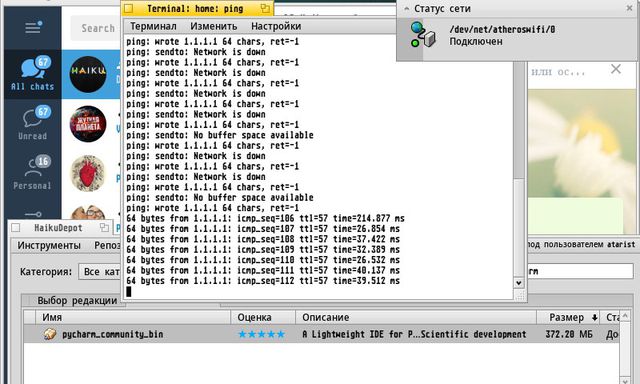Sort by the Размер column header
Screen dimensions: 640x384
point(568,317)
